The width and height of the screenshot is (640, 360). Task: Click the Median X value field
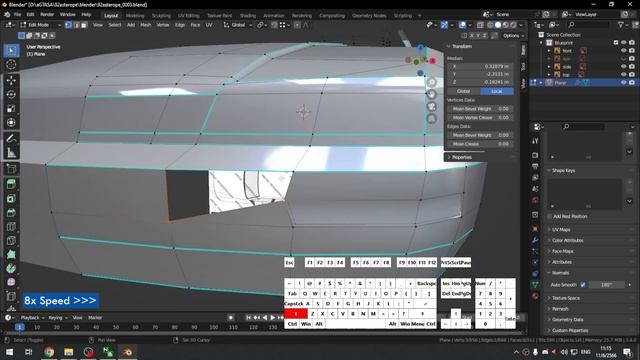click(x=480, y=66)
